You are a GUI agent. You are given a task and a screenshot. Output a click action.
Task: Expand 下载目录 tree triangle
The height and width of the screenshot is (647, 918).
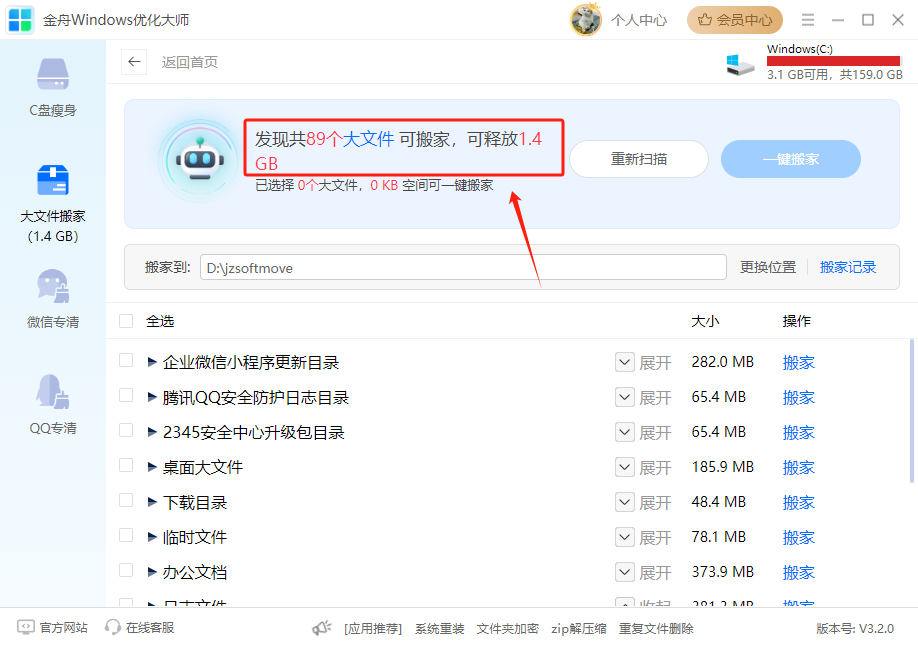coord(152,502)
